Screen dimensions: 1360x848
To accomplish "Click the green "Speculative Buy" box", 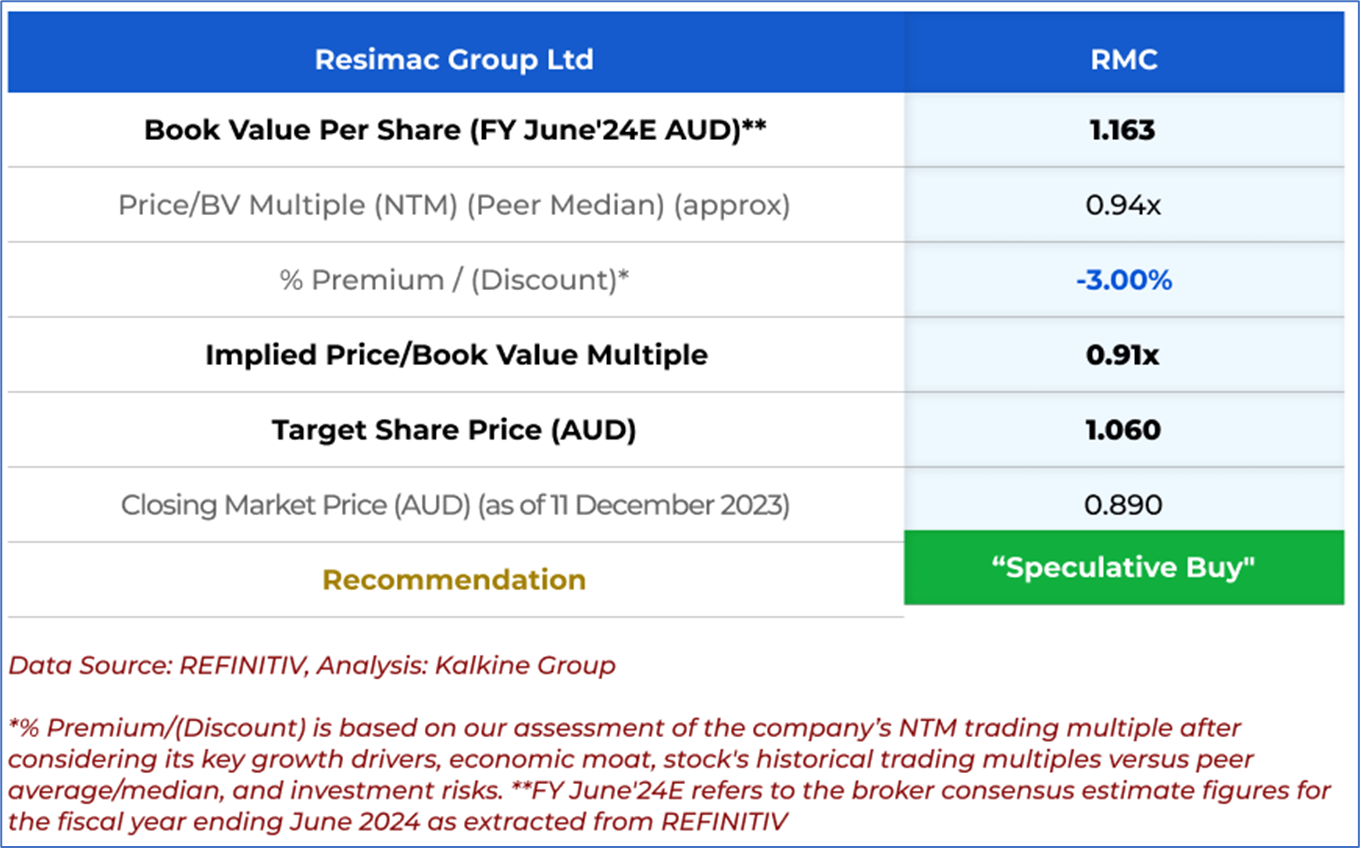I will coord(1123,568).
